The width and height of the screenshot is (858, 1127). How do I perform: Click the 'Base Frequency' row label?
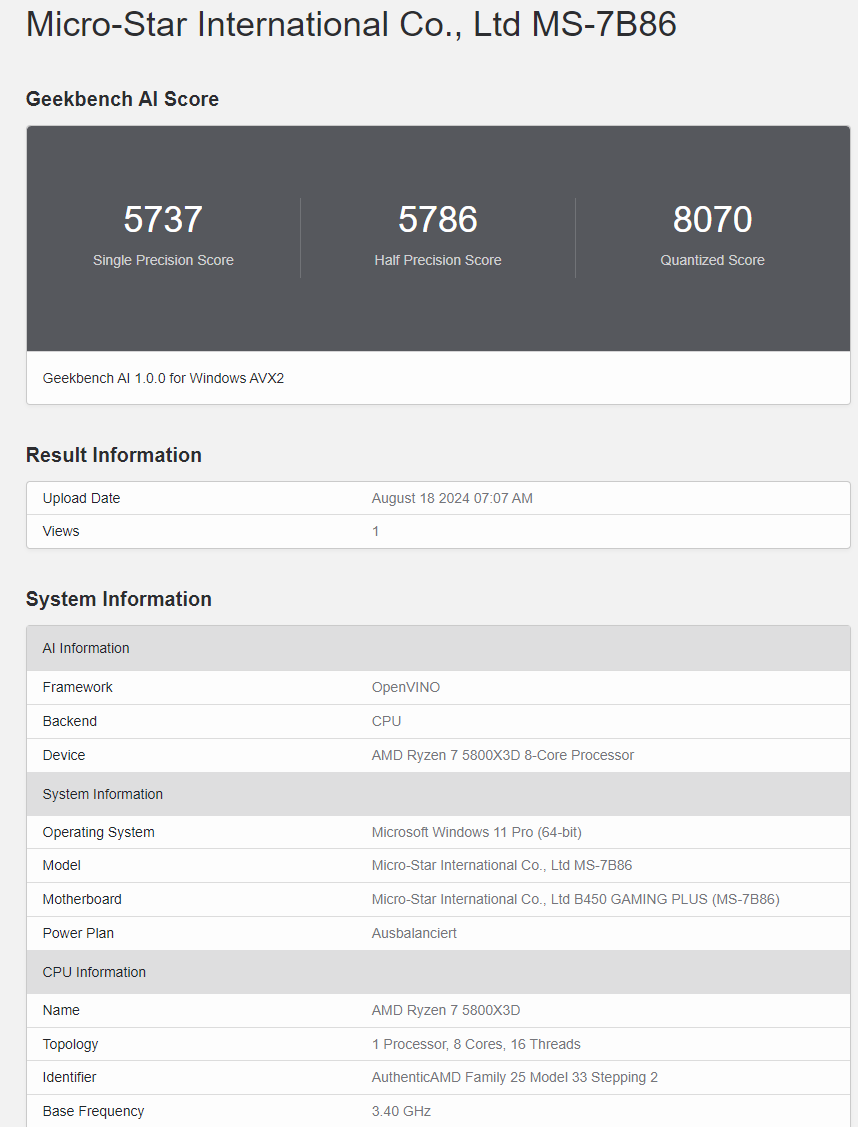(x=93, y=1111)
